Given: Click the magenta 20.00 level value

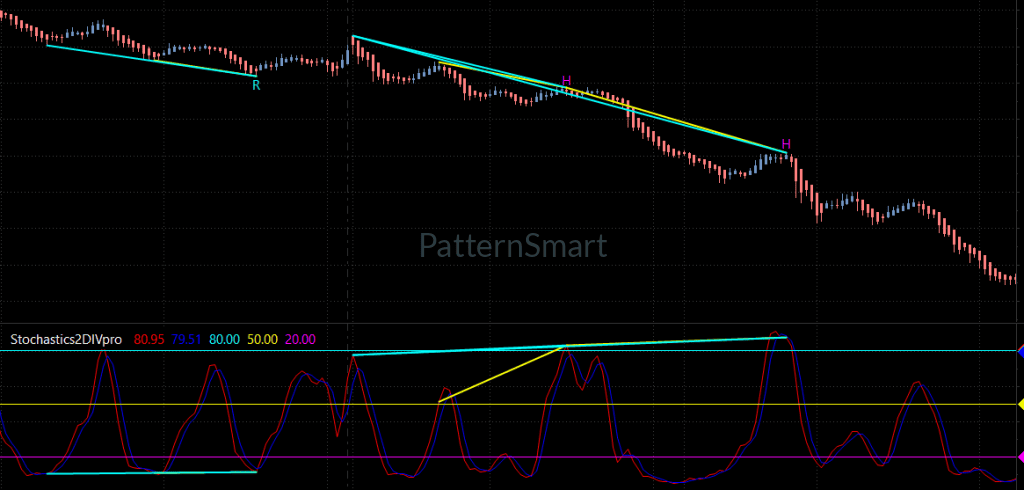Looking at the screenshot, I should 302,339.
